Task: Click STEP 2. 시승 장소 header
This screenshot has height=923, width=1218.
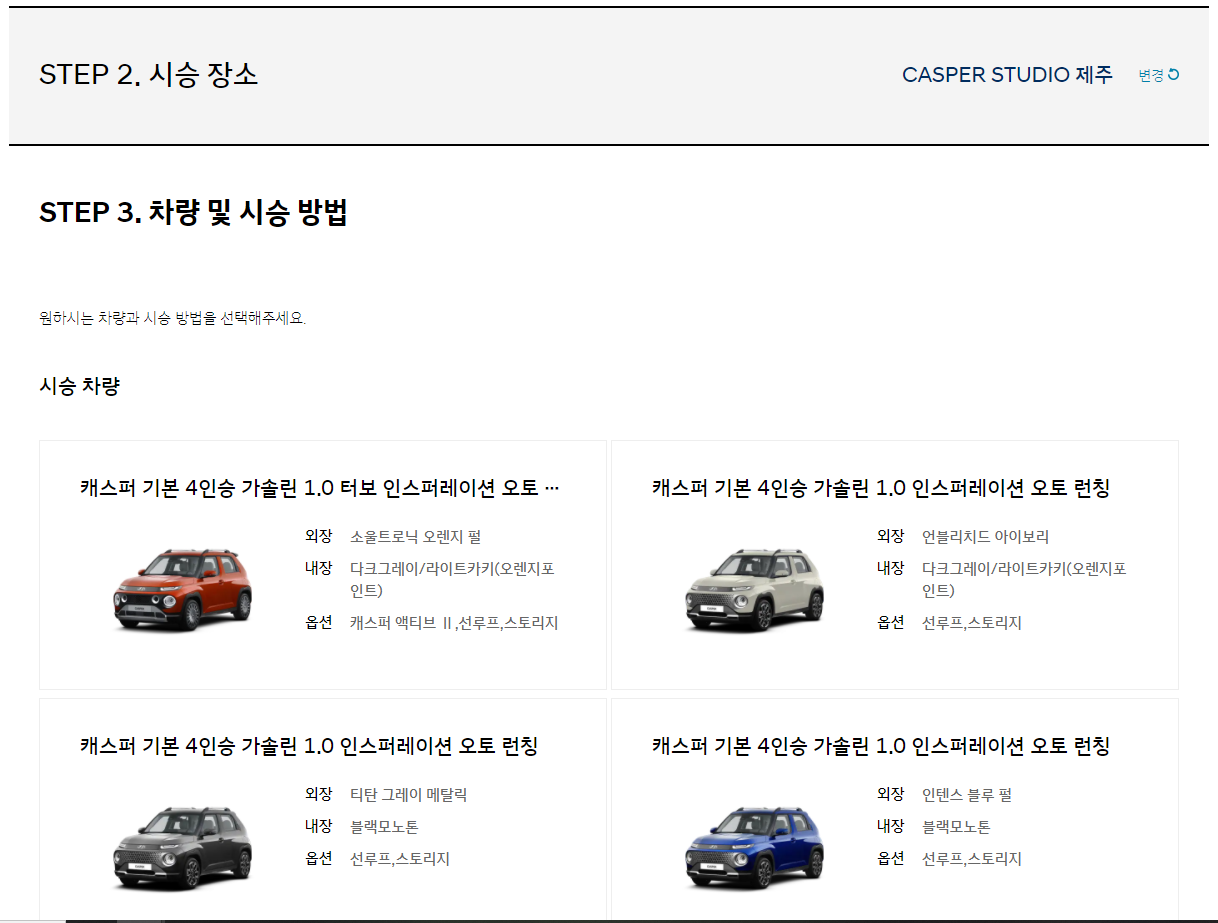Action: pos(148,74)
